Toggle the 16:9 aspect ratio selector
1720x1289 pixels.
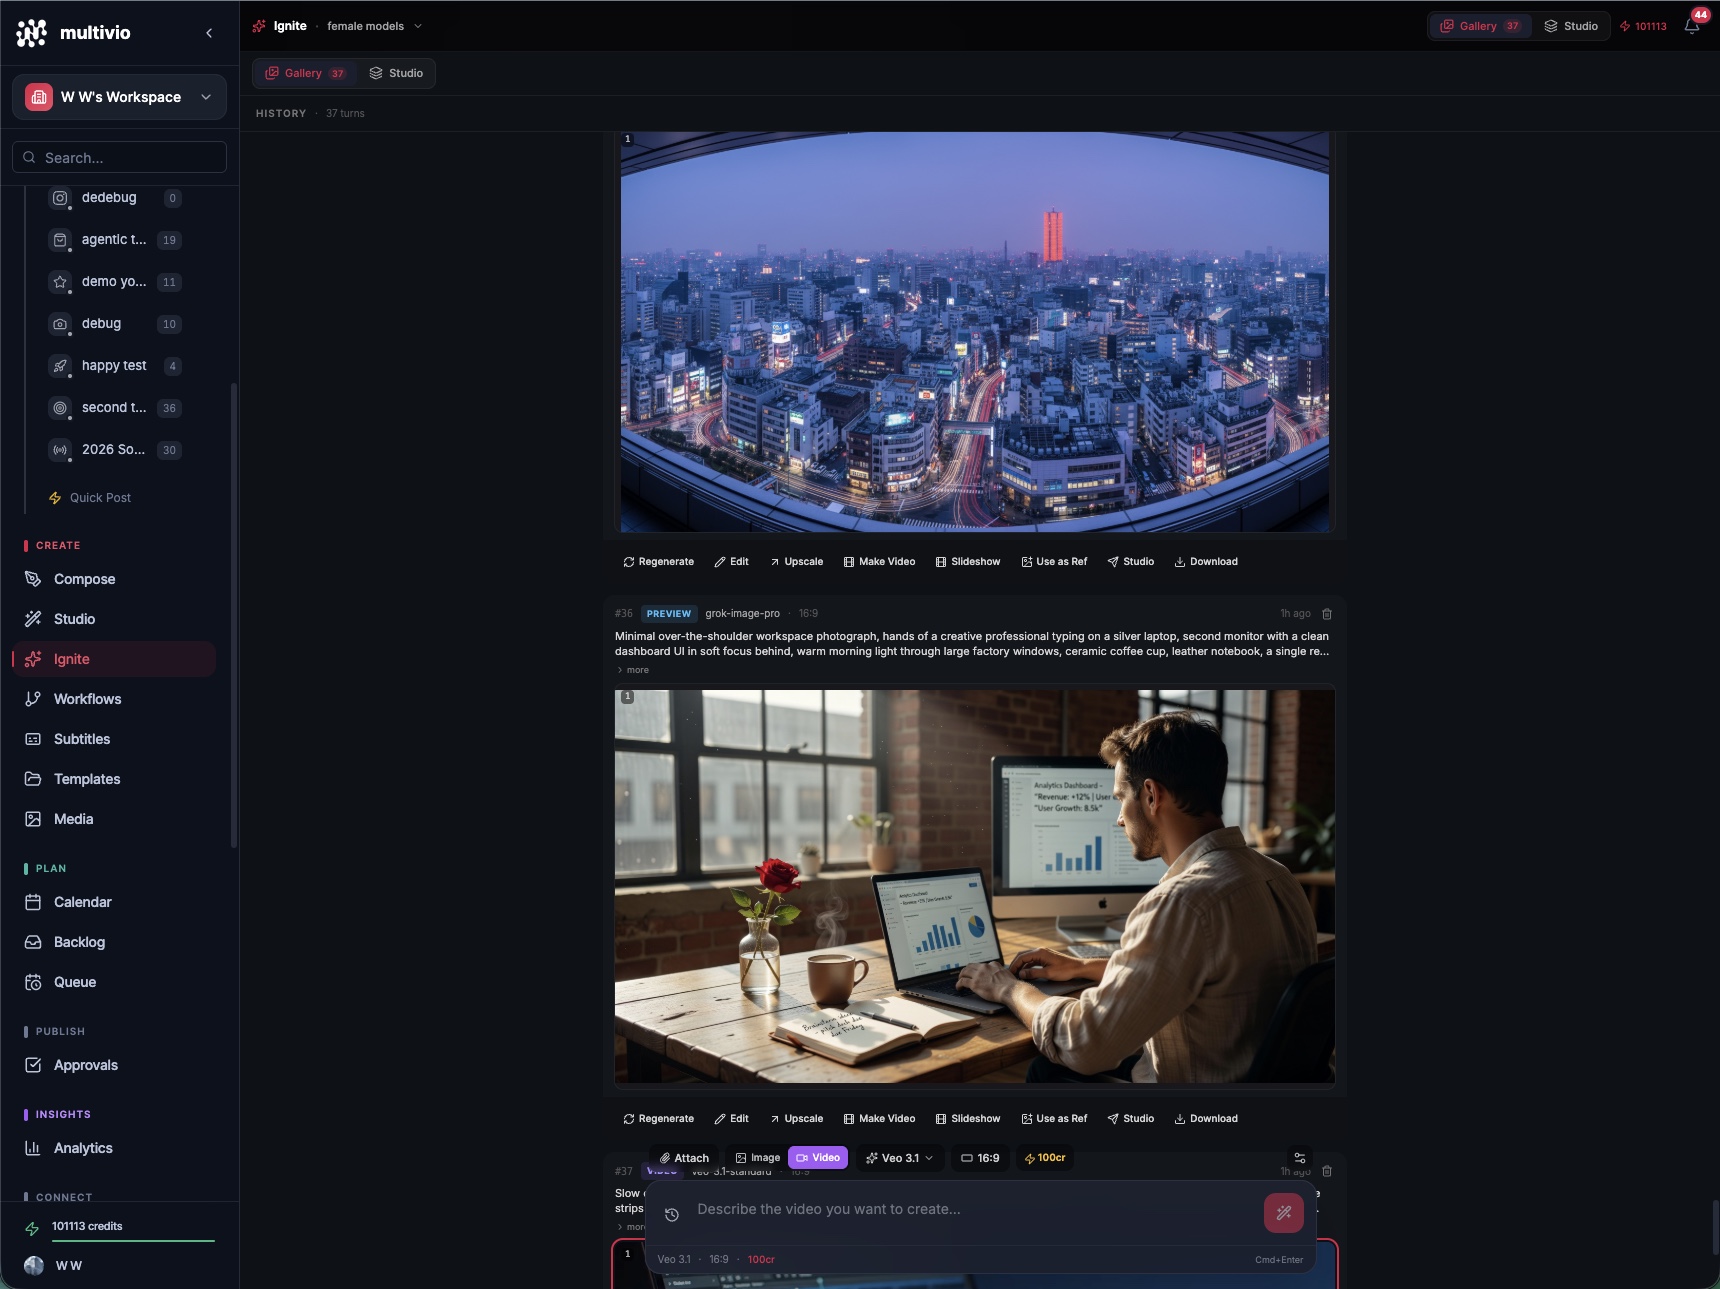980,1158
